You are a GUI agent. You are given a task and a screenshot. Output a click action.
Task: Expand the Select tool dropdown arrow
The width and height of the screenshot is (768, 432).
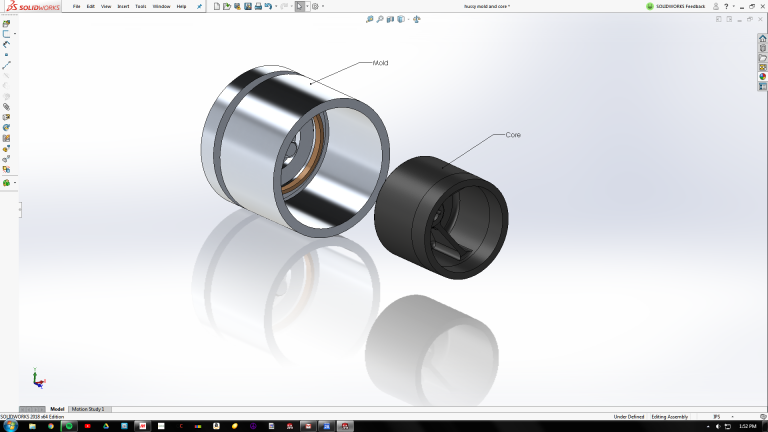tap(307, 6)
